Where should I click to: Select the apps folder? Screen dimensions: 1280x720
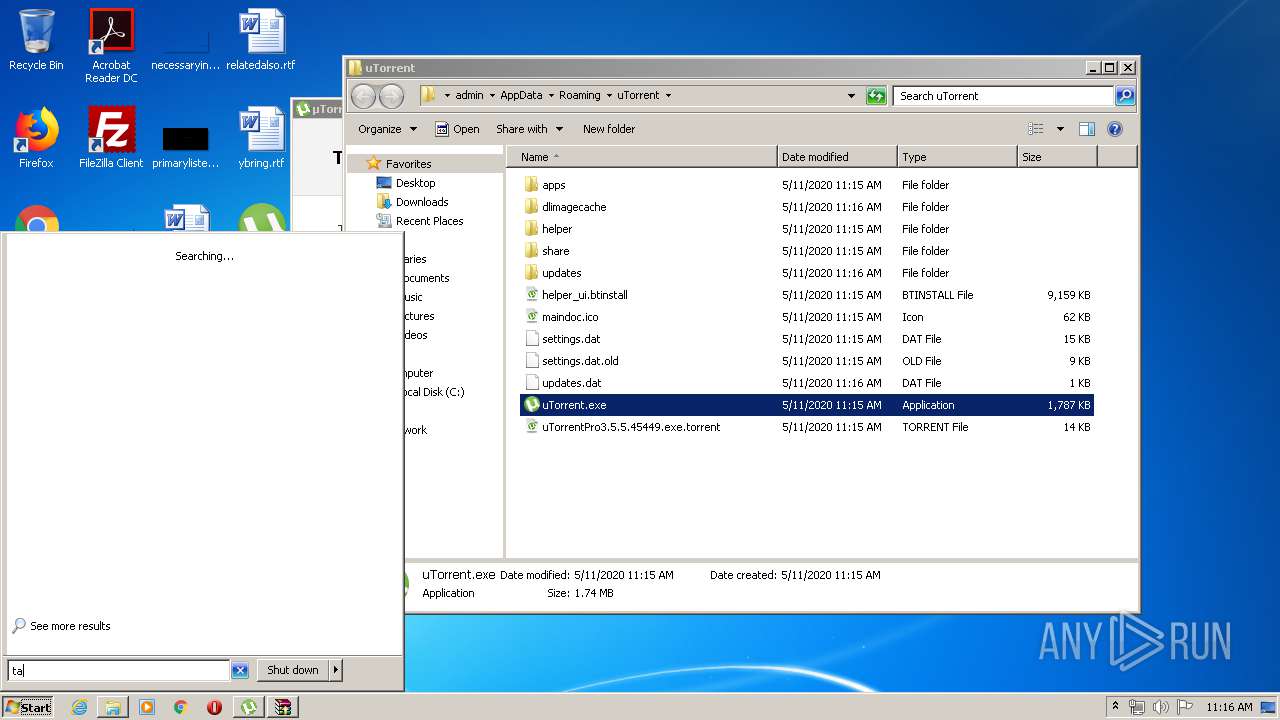(x=545, y=185)
